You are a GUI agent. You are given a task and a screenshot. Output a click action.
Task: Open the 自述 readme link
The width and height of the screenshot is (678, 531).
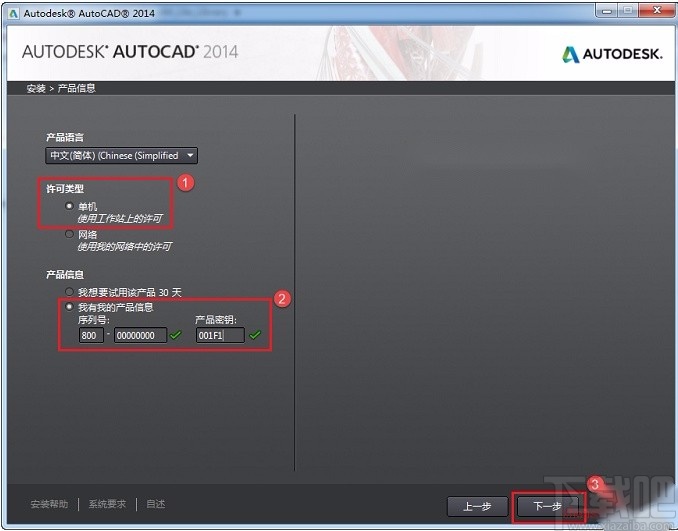(x=156, y=504)
